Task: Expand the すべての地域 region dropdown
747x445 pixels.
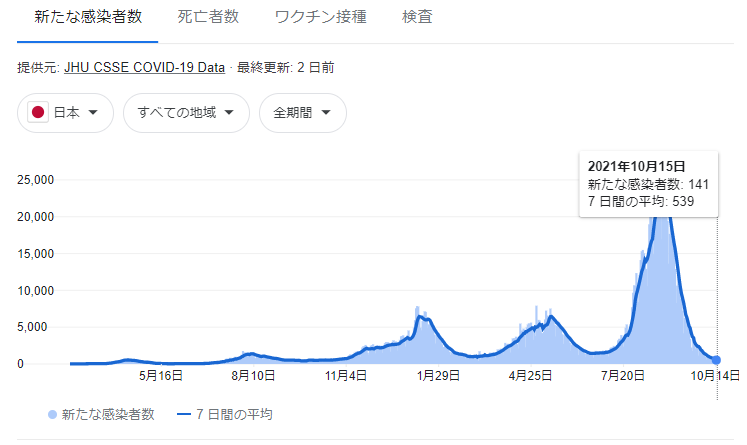Action: (x=186, y=113)
